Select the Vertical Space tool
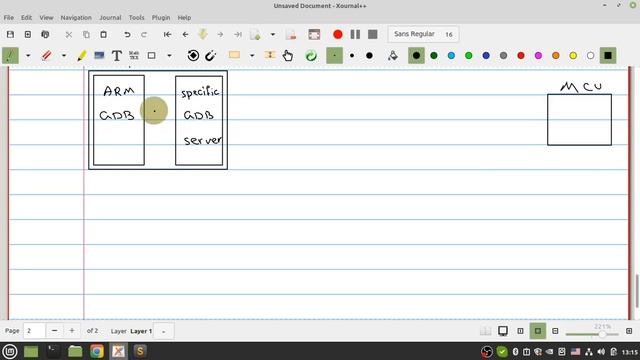 pos(270,55)
